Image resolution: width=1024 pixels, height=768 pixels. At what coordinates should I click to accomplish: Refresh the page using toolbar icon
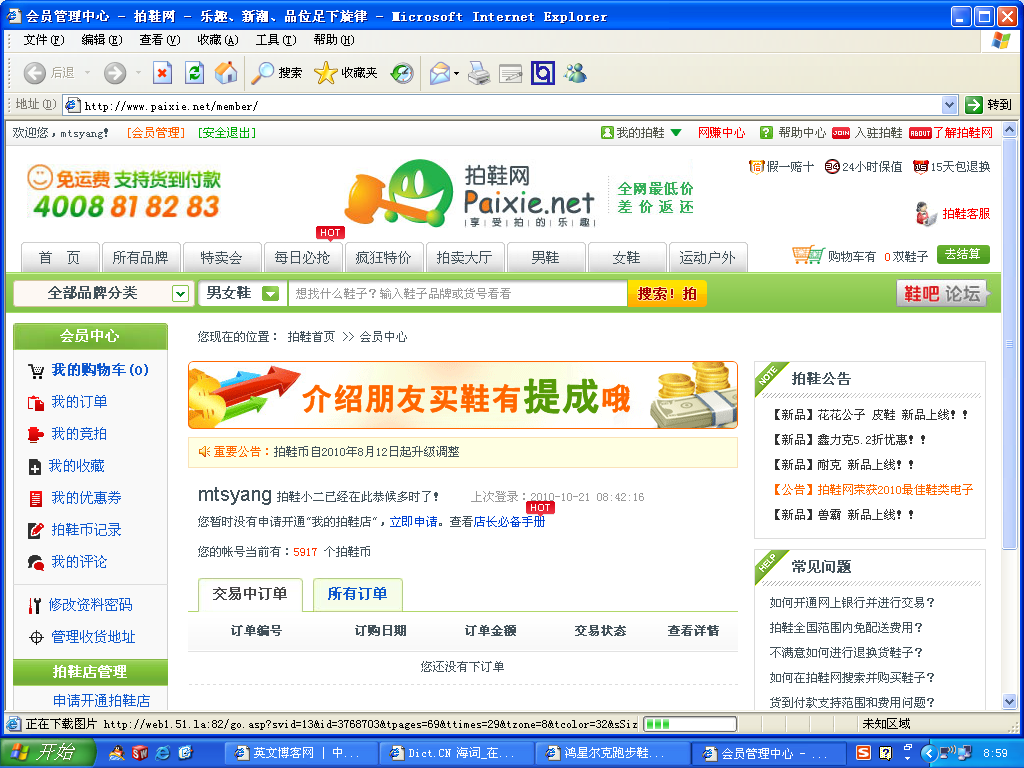pyautogui.click(x=194, y=72)
